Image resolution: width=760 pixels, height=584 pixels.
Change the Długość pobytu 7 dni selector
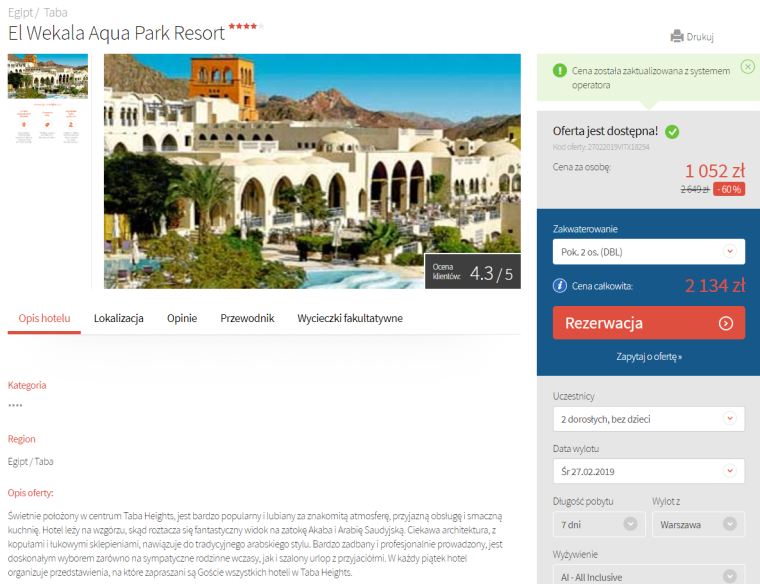[x=599, y=524]
